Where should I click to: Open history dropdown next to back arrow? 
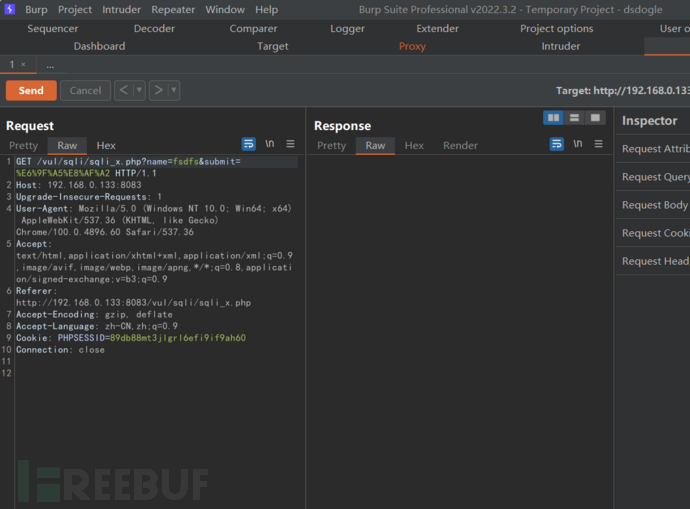(x=139, y=90)
